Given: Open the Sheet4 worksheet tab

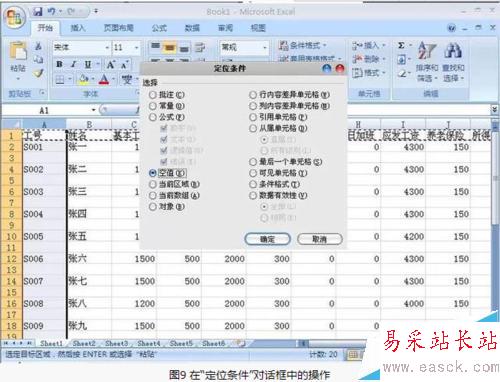Looking at the screenshot, I should click(149, 343).
